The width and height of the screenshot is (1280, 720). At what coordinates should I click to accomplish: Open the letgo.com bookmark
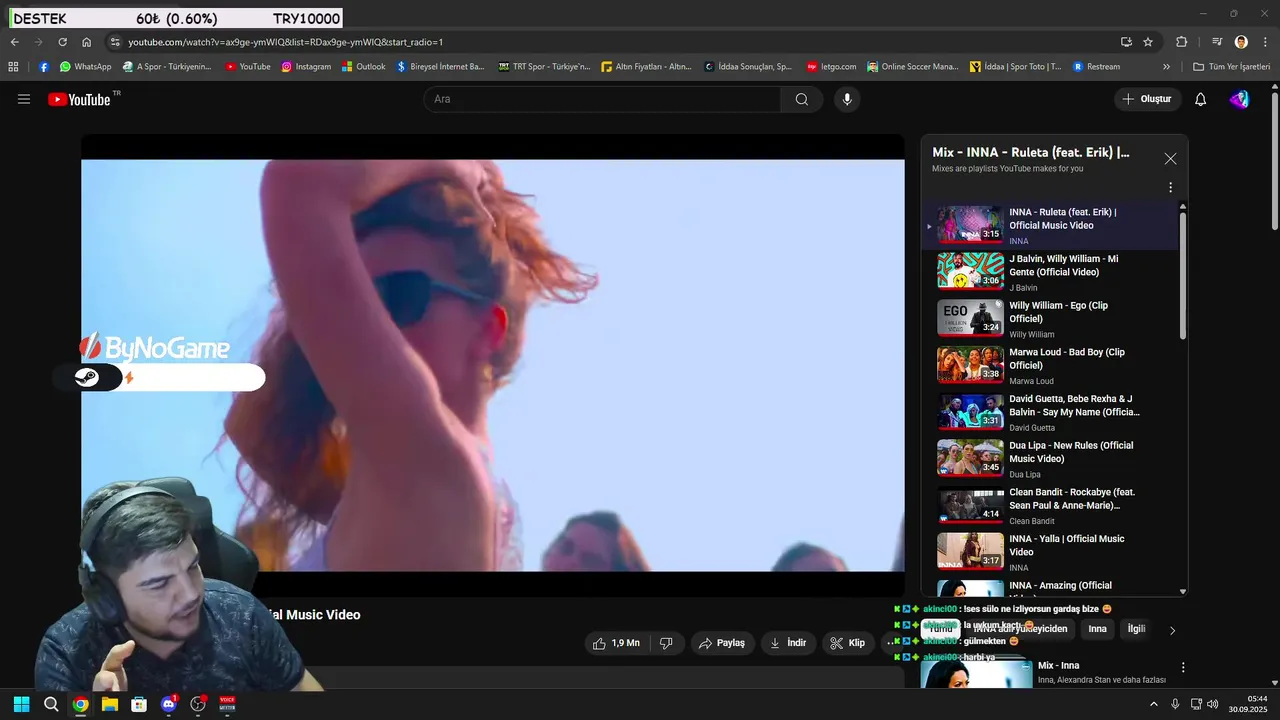tap(831, 67)
